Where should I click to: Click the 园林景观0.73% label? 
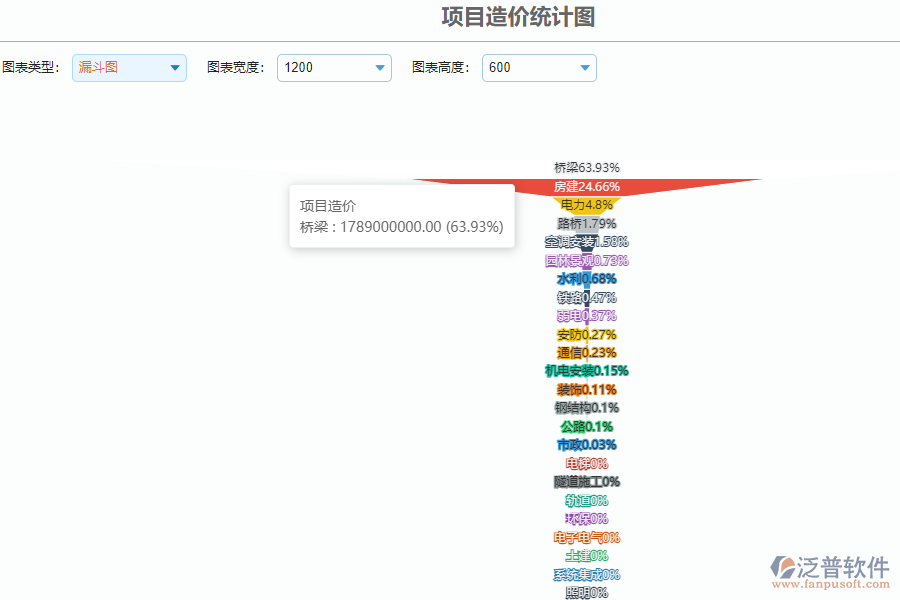(588, 261)
